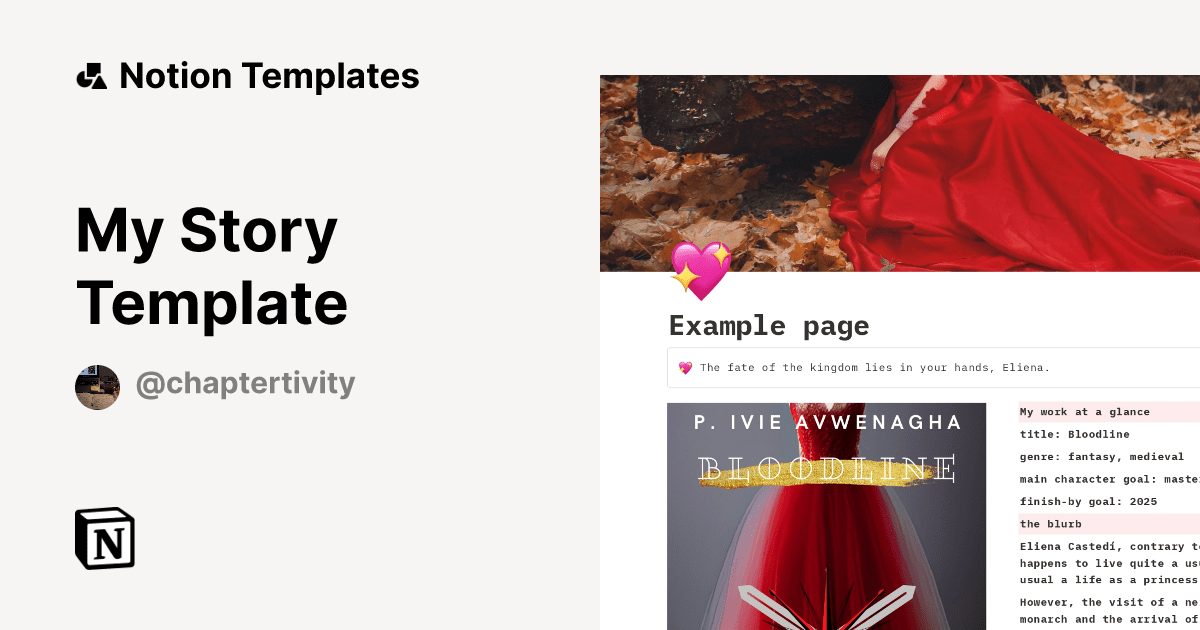Click the gold brush stroke on the Bloodline cover
1200x630 pixels.
click(x=827, y=483)
